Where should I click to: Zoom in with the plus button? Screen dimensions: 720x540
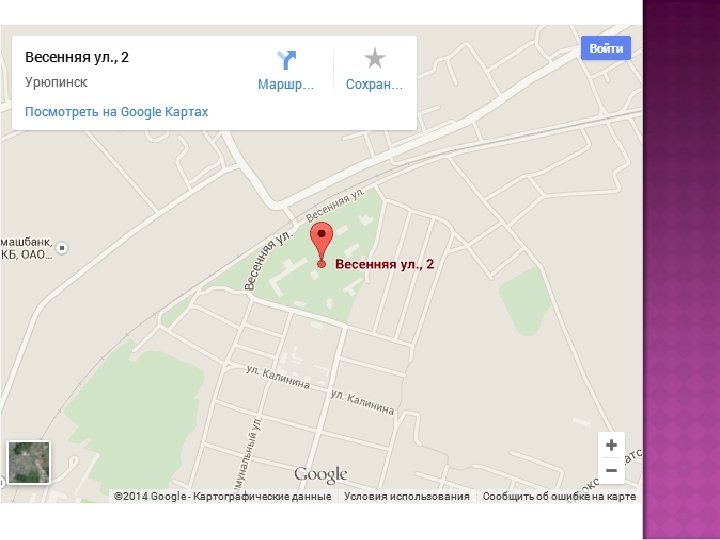(x=611, y=445)
